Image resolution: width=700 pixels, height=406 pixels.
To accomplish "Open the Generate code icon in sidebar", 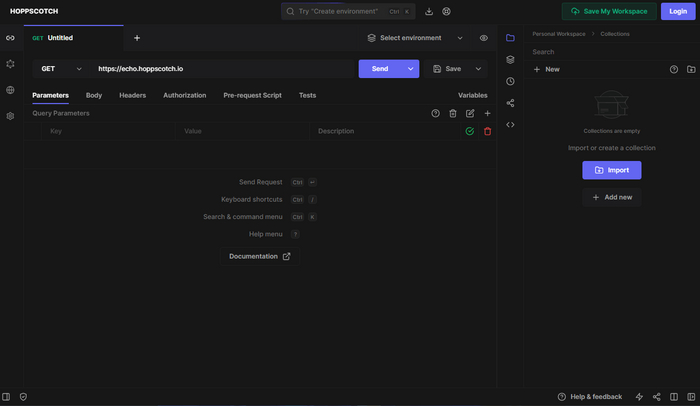I will tap(510, 125).
